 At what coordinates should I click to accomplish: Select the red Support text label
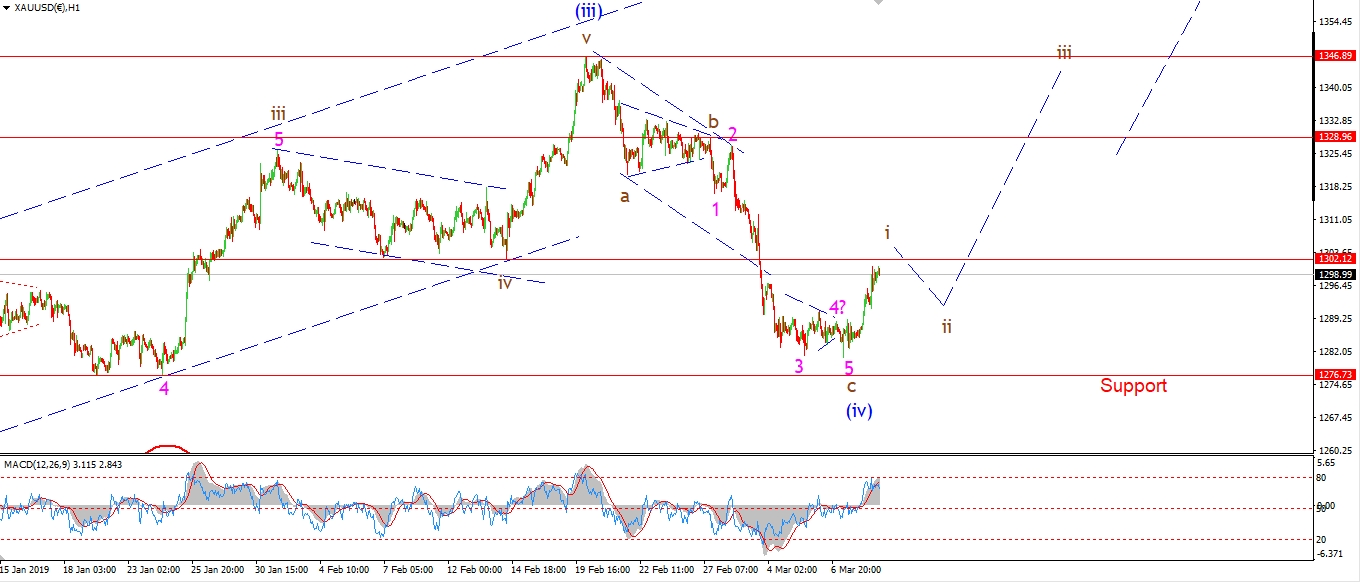click(1133, 386)
